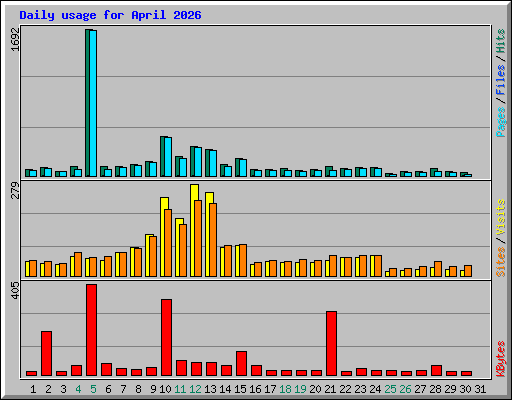Click day 28 on the x-axis
The image size is (512, 400).
pyautogui.click(x=435, y=389)
